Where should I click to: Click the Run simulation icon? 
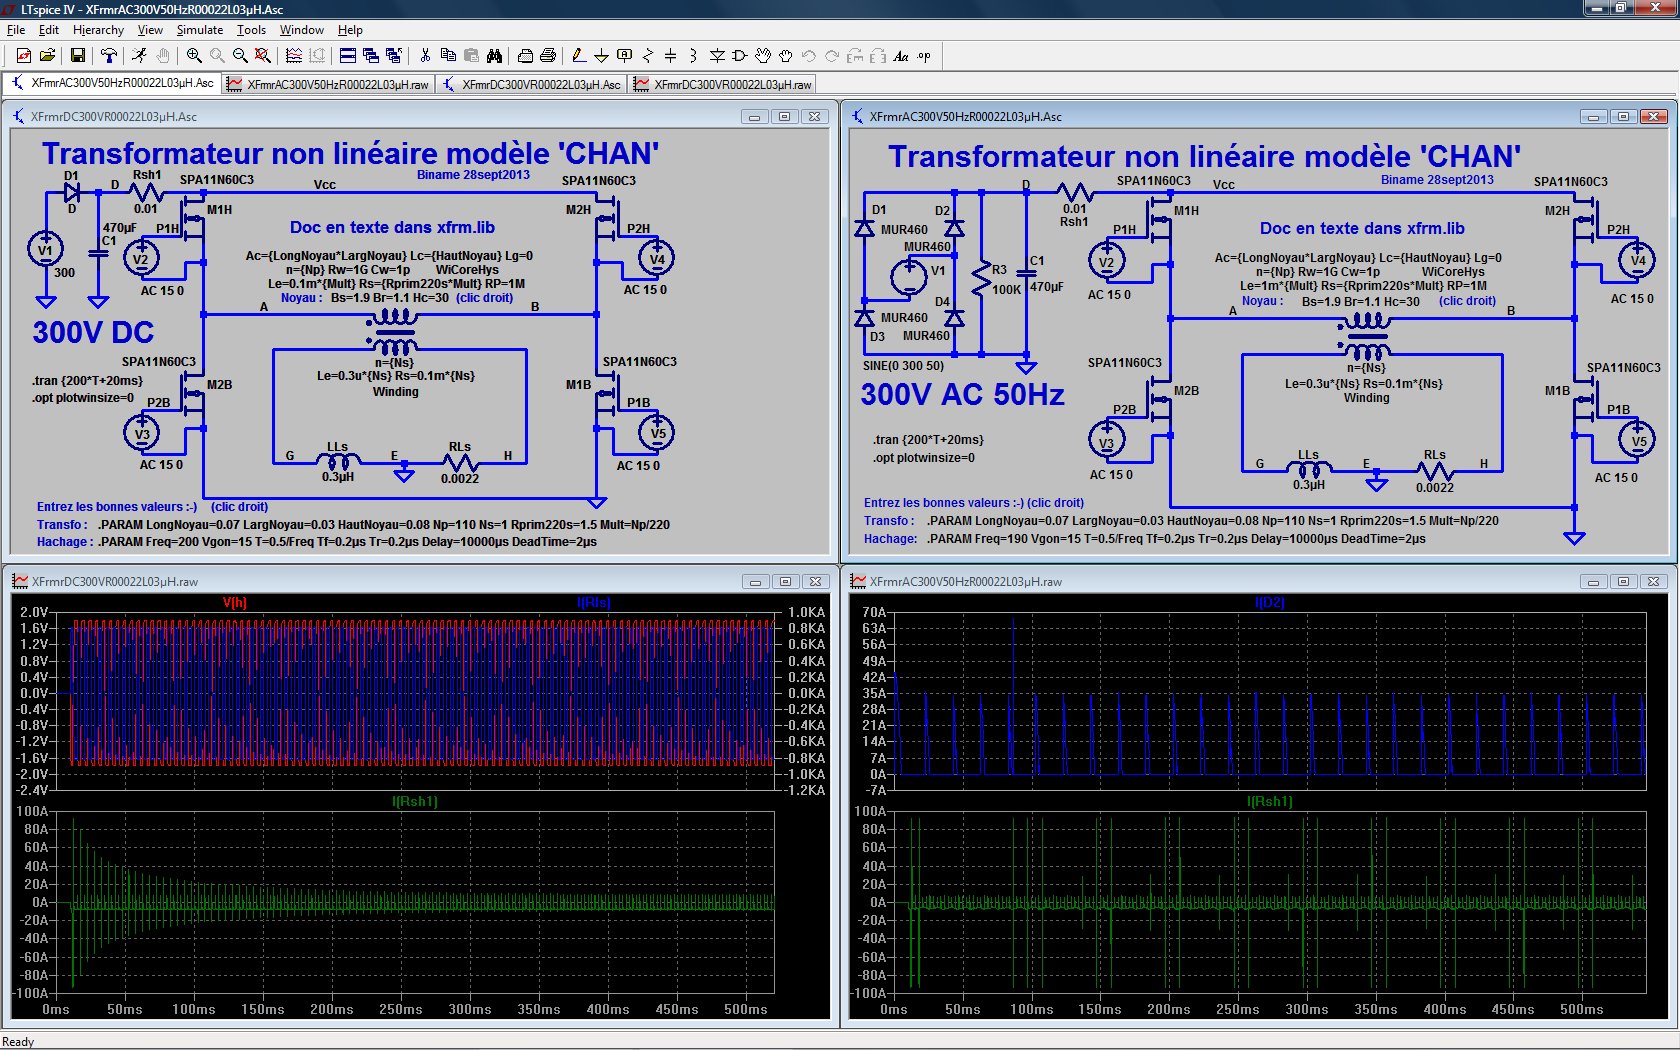pyautogui.click(x=139, y=56)
